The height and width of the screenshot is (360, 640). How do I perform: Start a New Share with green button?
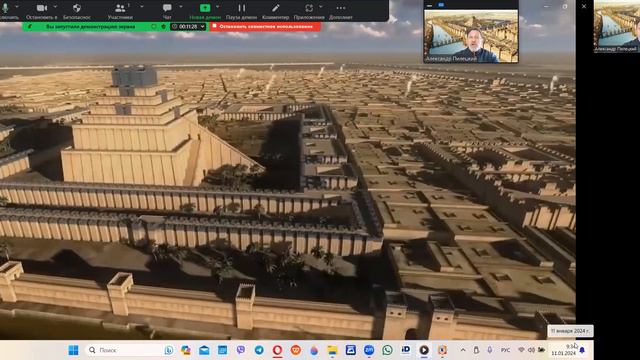click(x=205, y=11)
